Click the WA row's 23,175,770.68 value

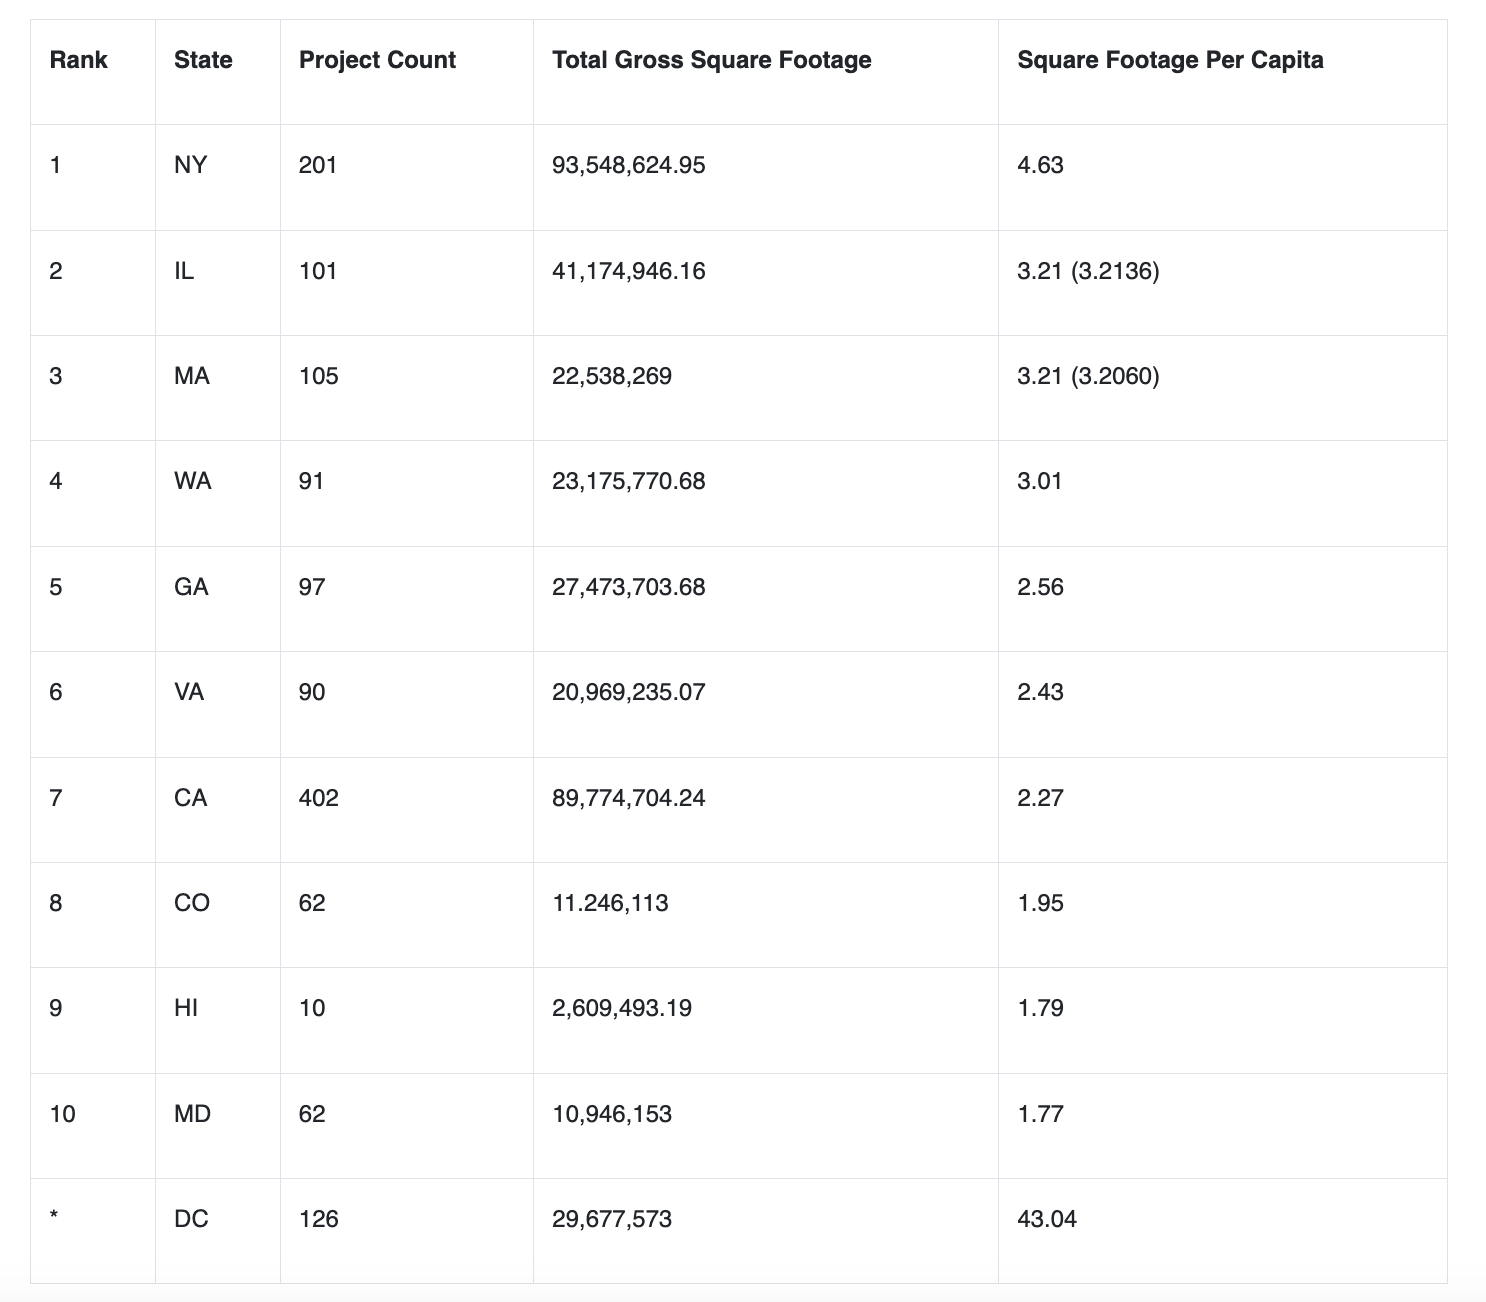628,481
